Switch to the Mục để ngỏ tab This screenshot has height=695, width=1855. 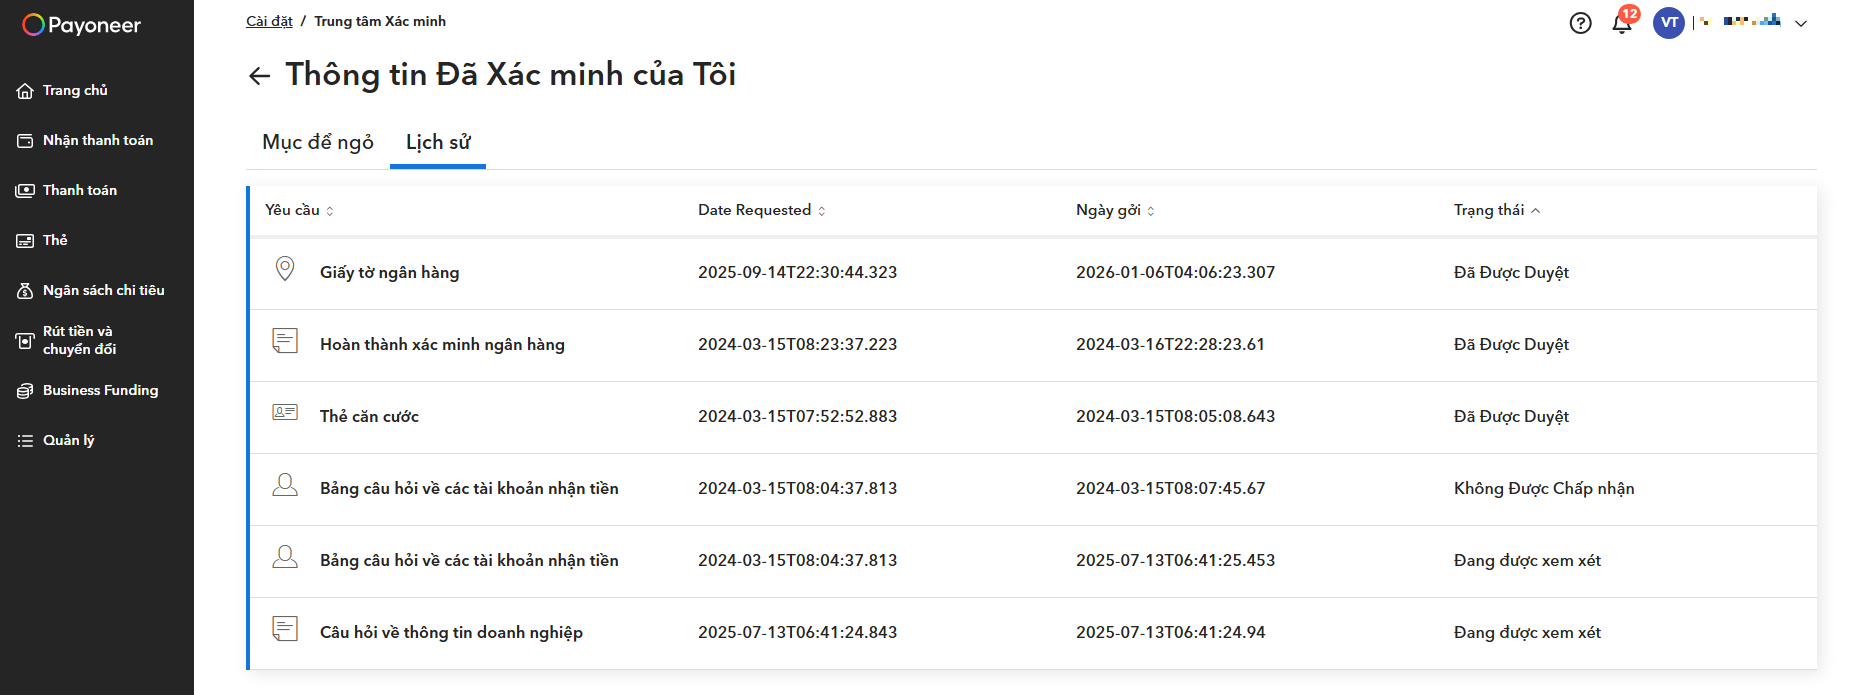(x=318, y=142)
